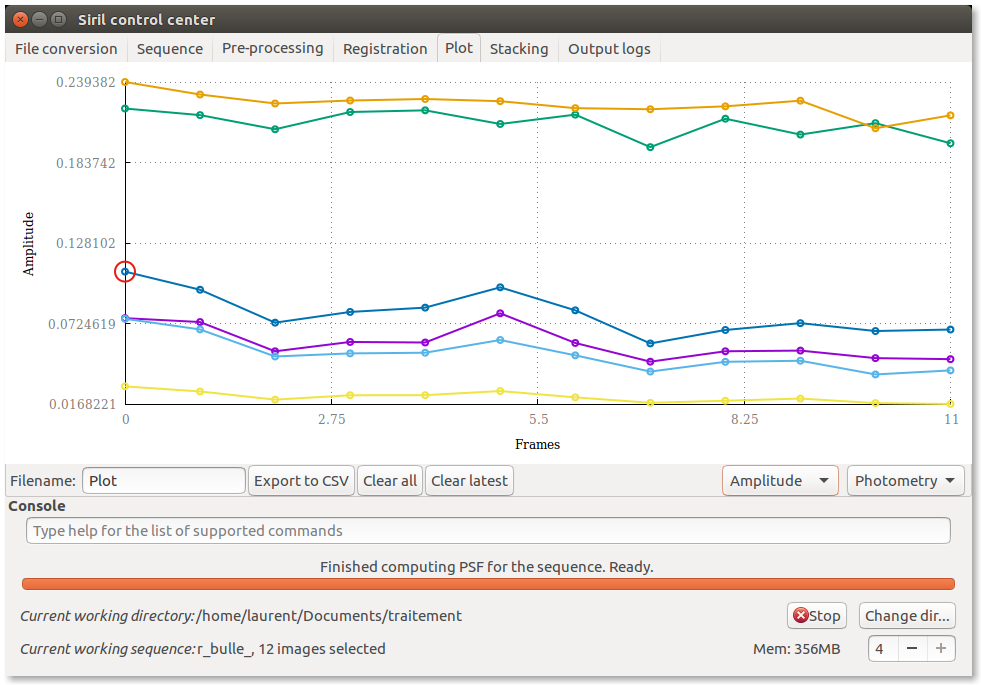Close the Siril control center window
The width and height of the screenshot is (981, 685).
[18, 19]
